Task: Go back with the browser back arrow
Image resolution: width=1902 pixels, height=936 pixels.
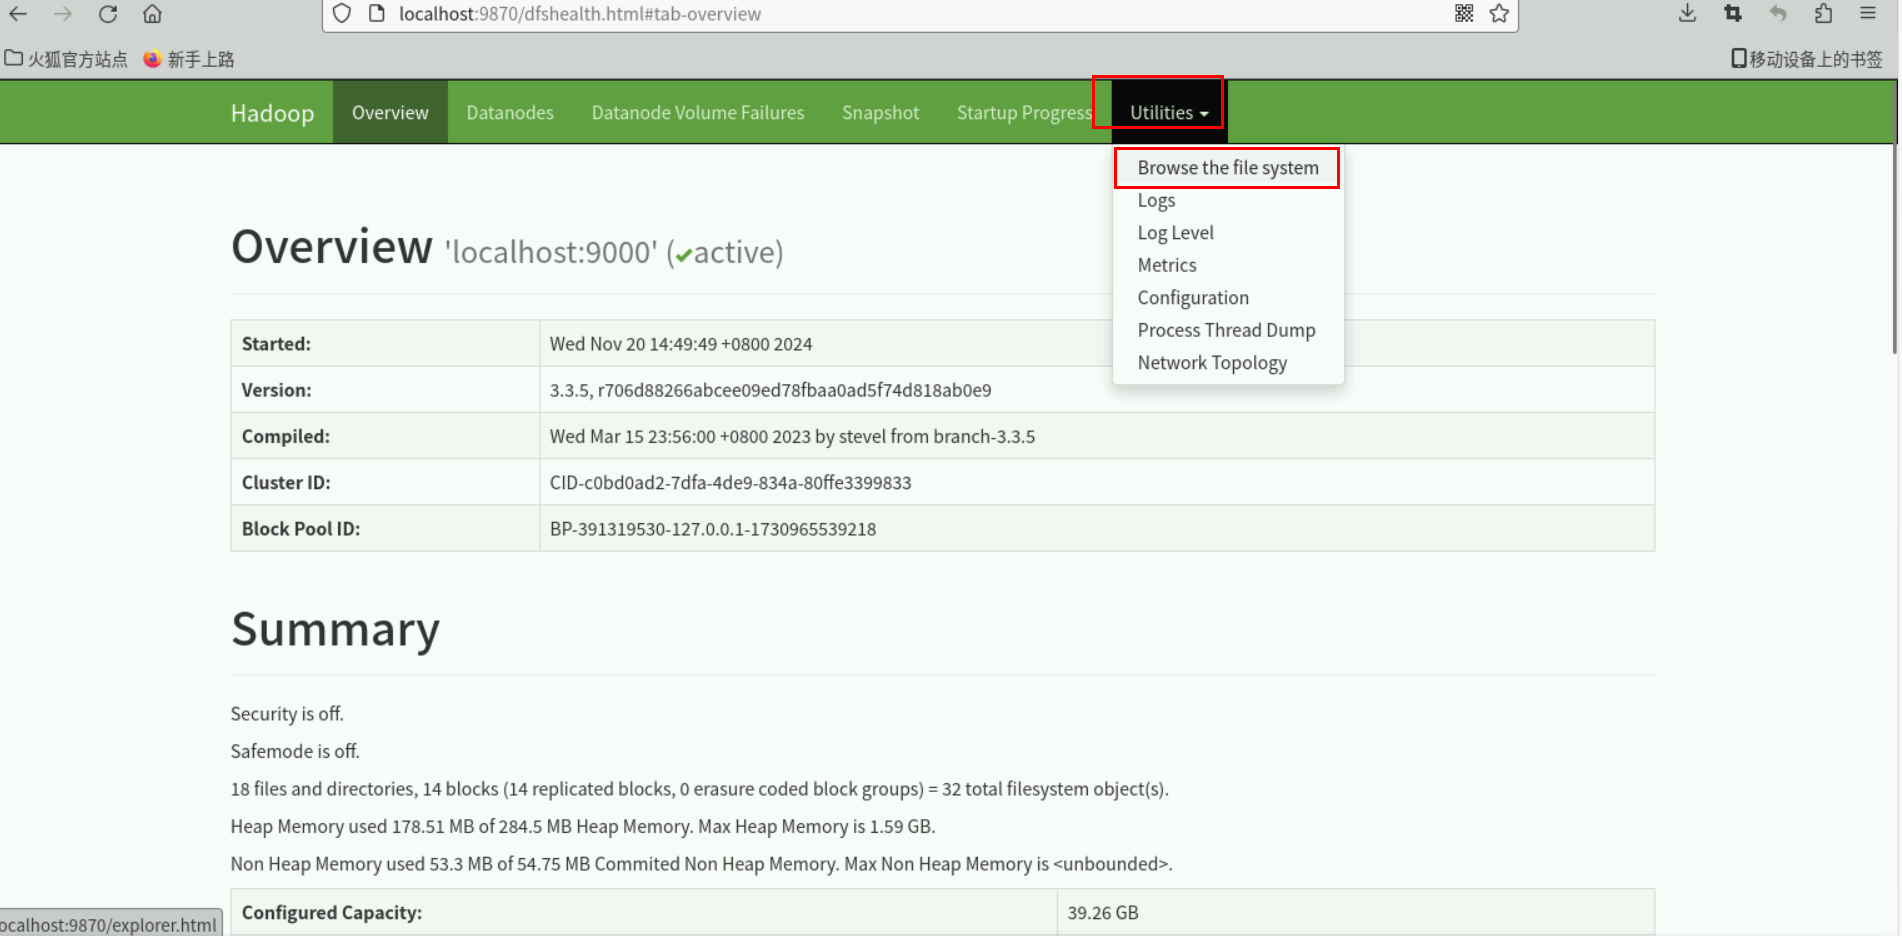Action: (18, 14)
